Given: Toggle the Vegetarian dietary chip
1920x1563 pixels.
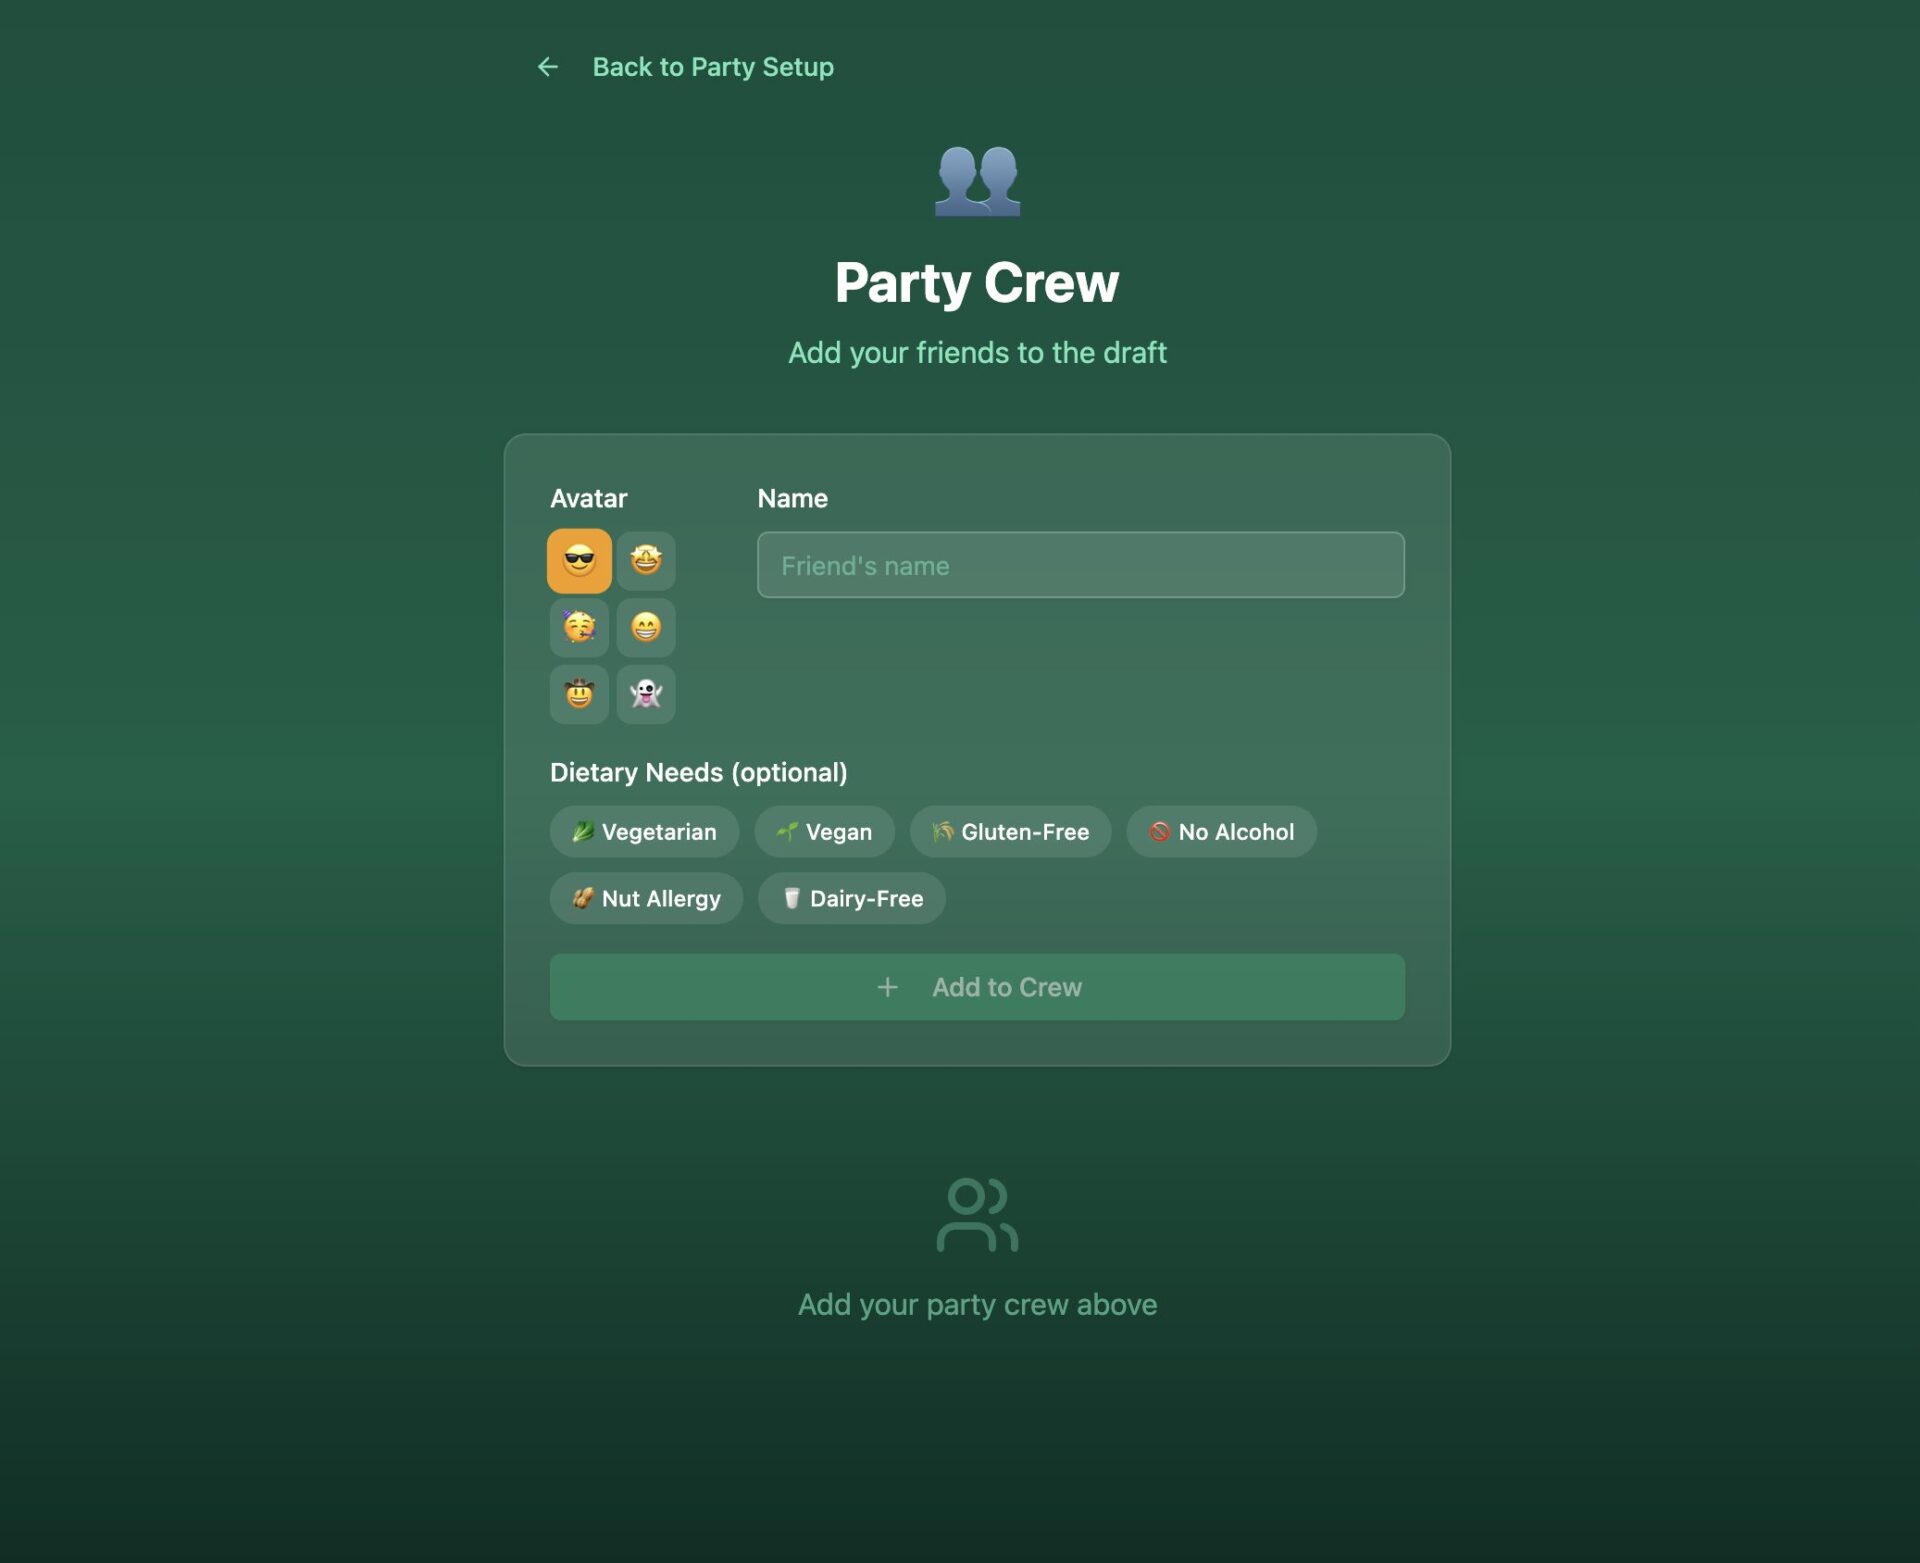Looking at the screenshot, I should coord(644,832).
